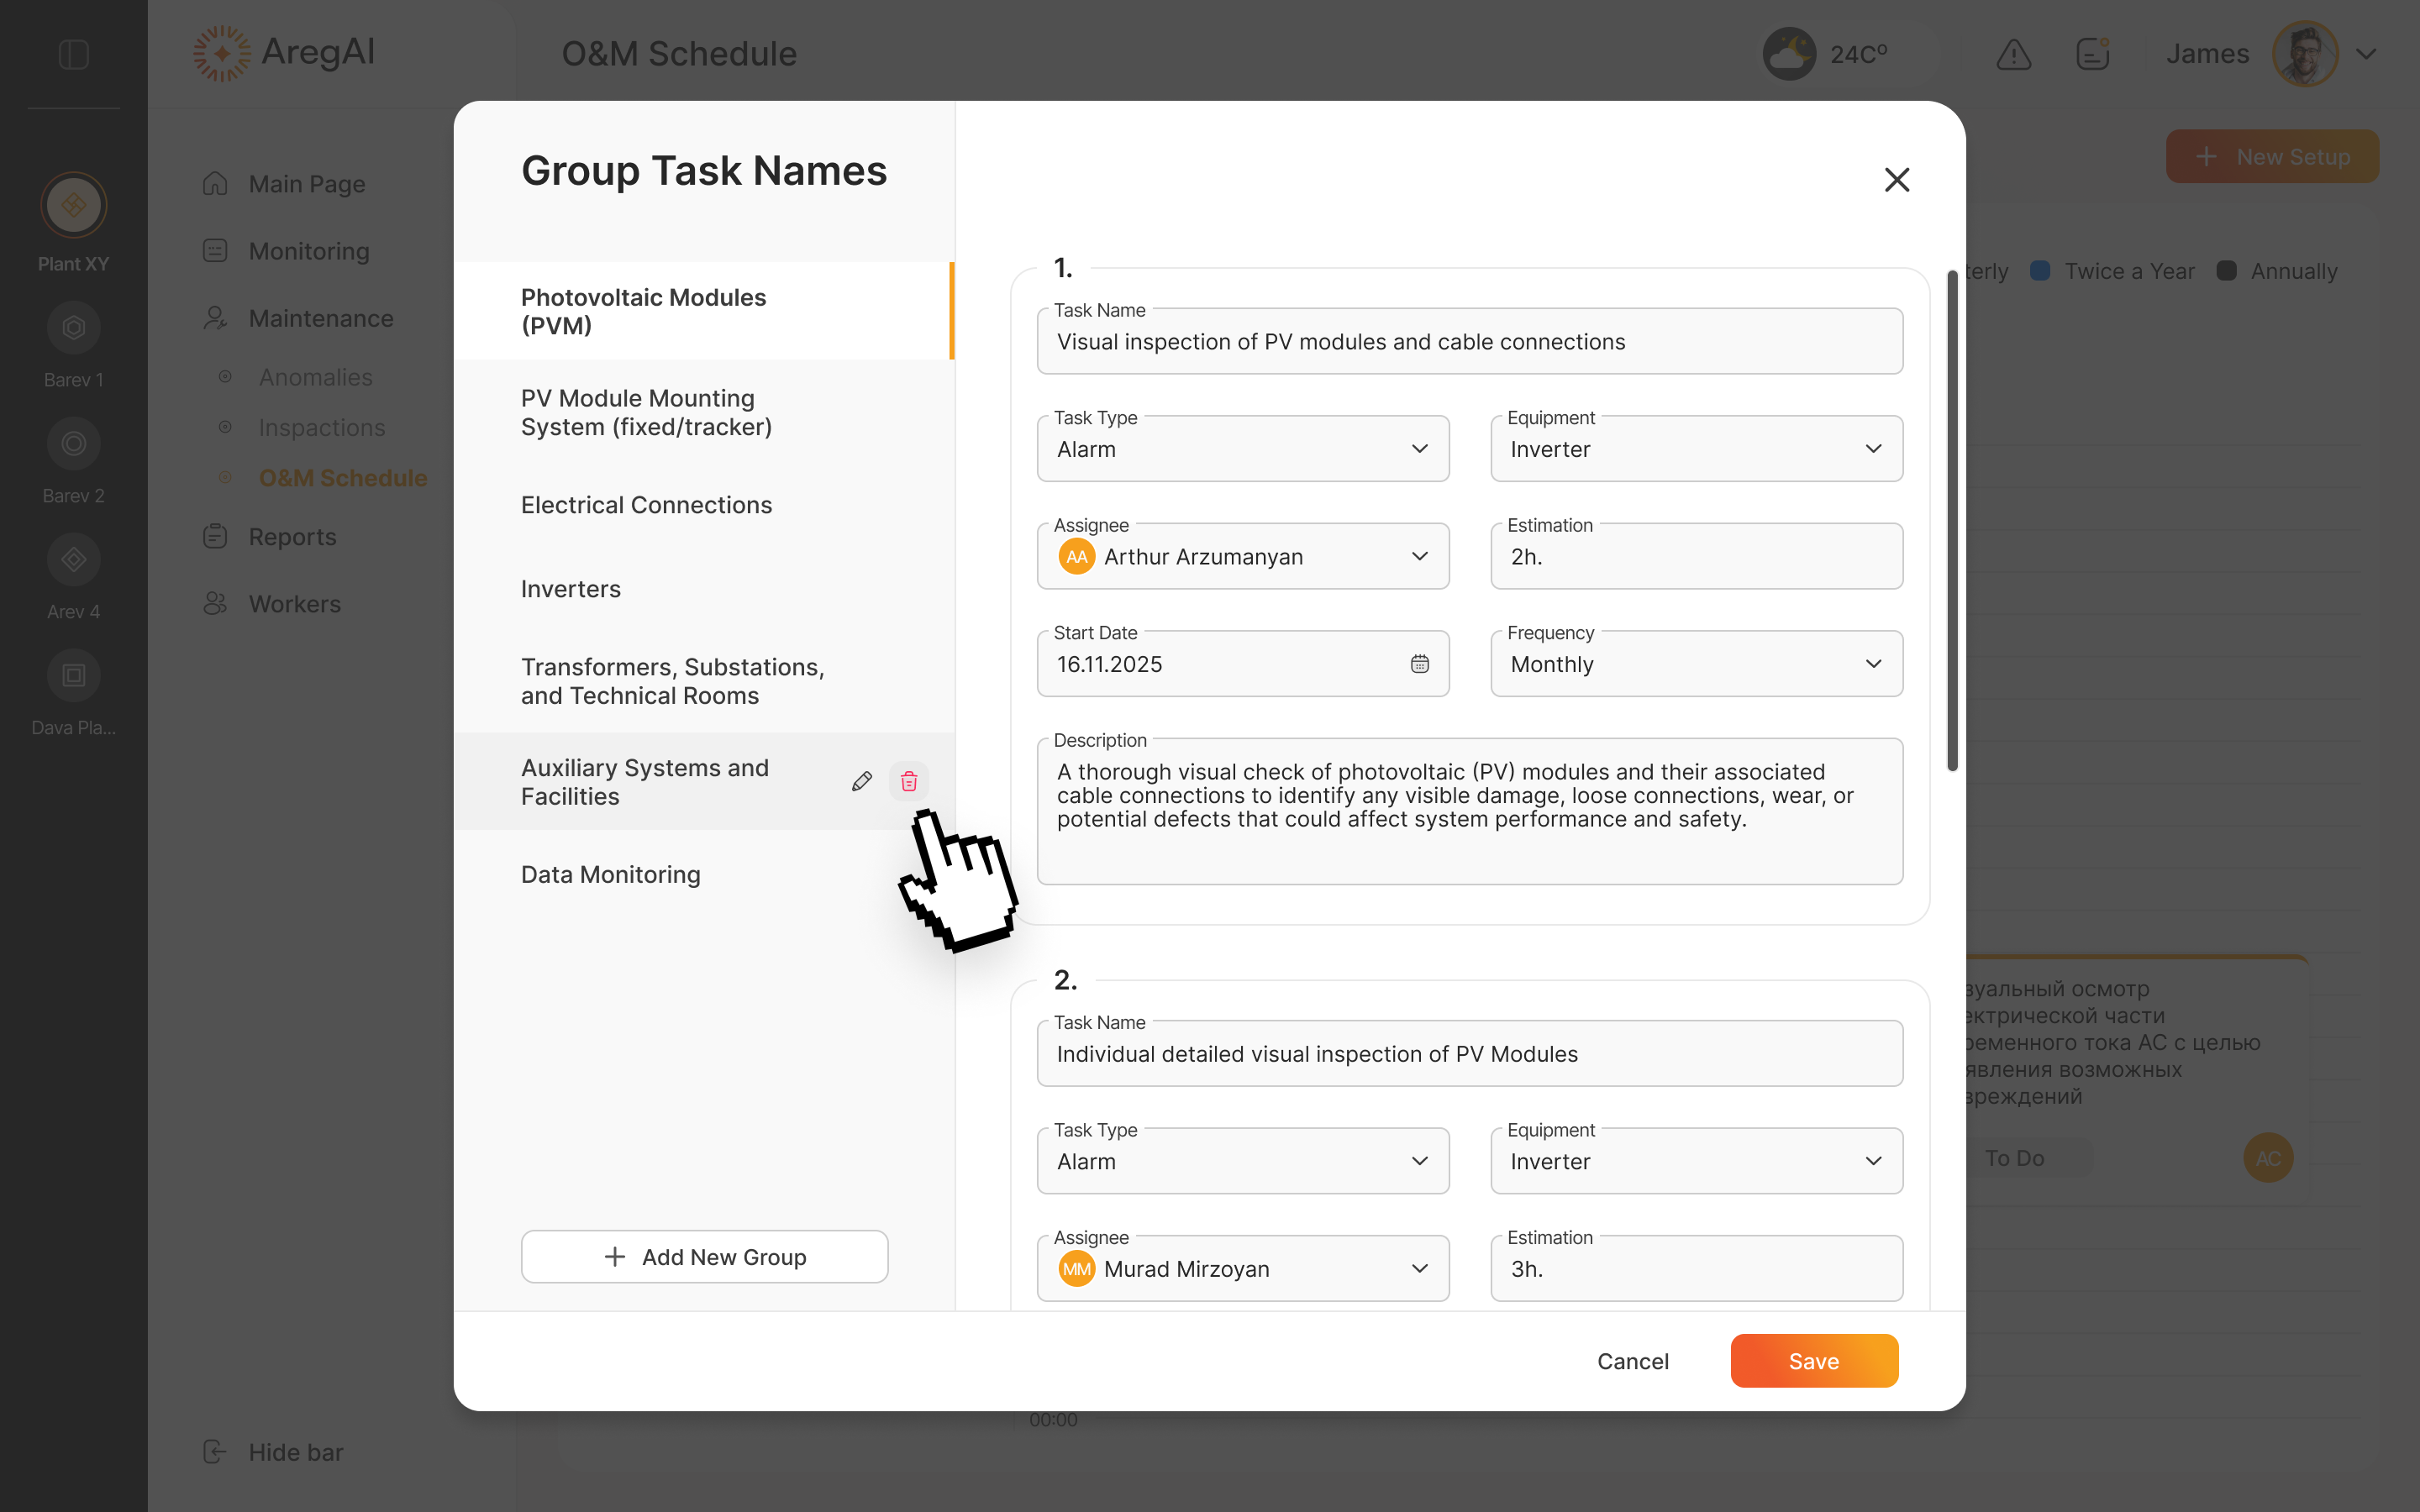
Task: Click the weather cloud icon
Action: point(1788,54)
